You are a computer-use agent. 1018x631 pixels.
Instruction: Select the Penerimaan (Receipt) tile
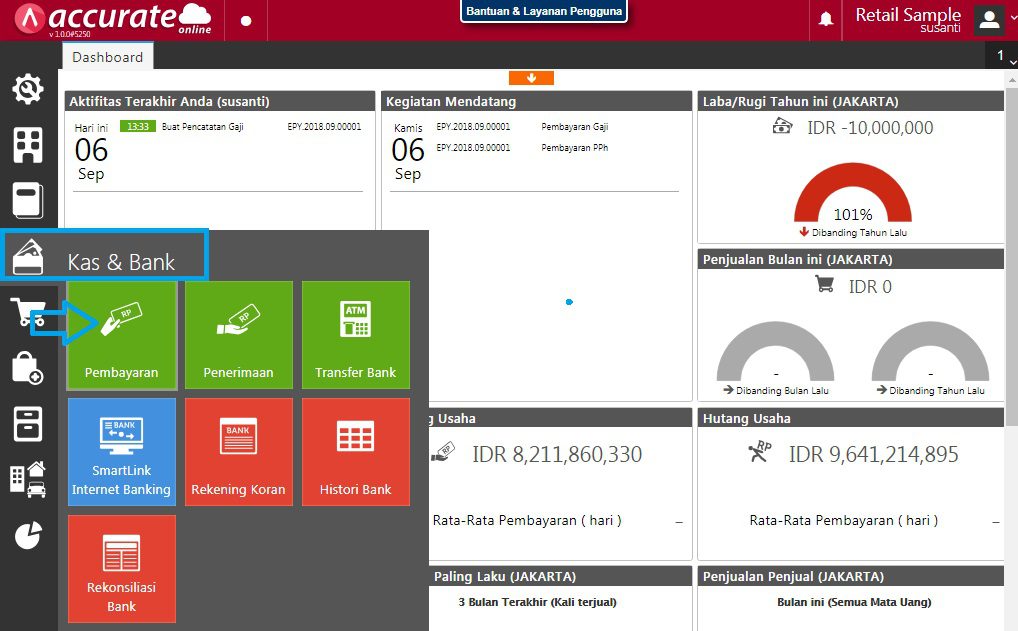pos(238,335)
